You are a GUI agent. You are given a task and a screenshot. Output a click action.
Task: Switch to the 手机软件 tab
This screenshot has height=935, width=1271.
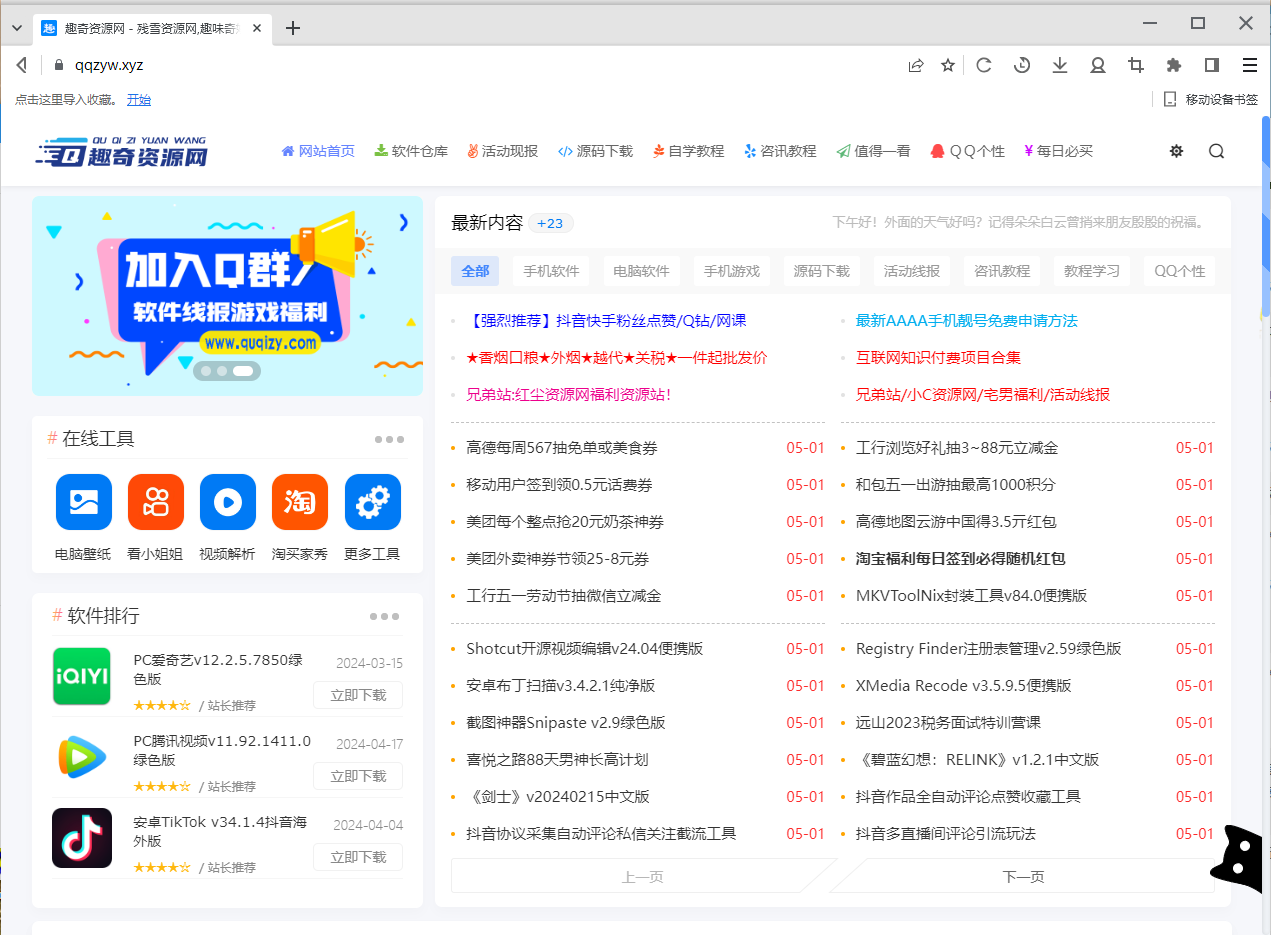(551, 270)
